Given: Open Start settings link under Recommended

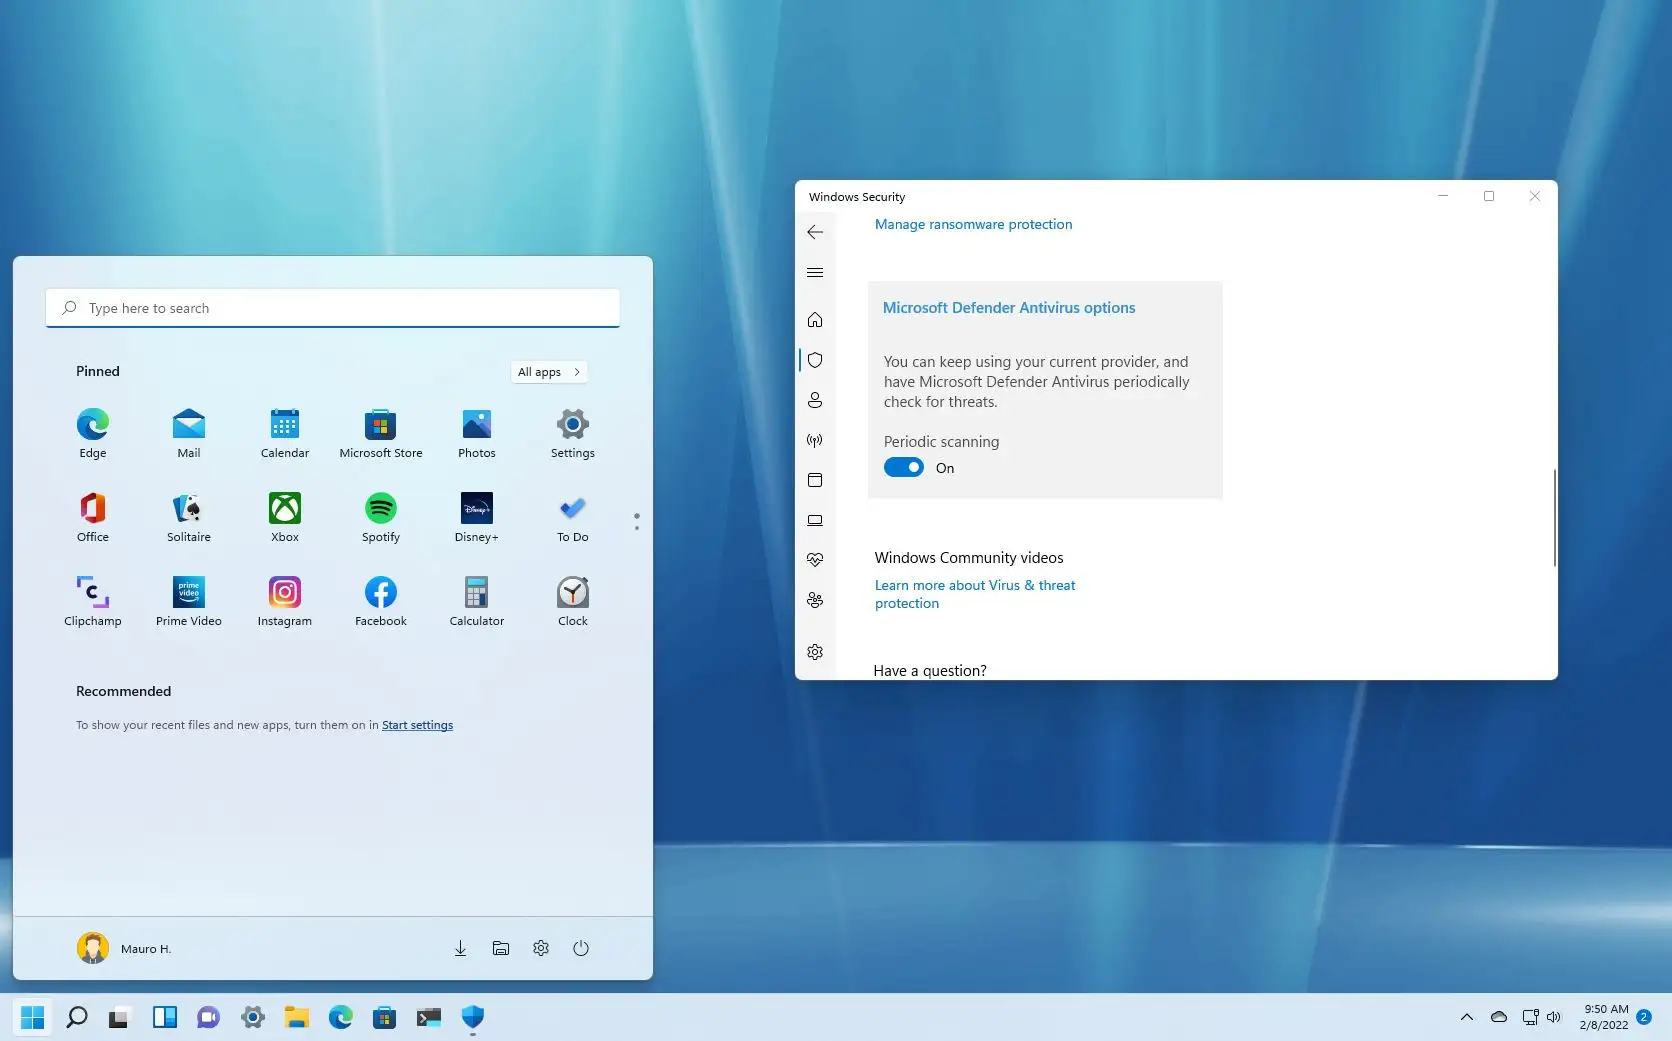Looking at the screenshot, I should coord(417,725).
